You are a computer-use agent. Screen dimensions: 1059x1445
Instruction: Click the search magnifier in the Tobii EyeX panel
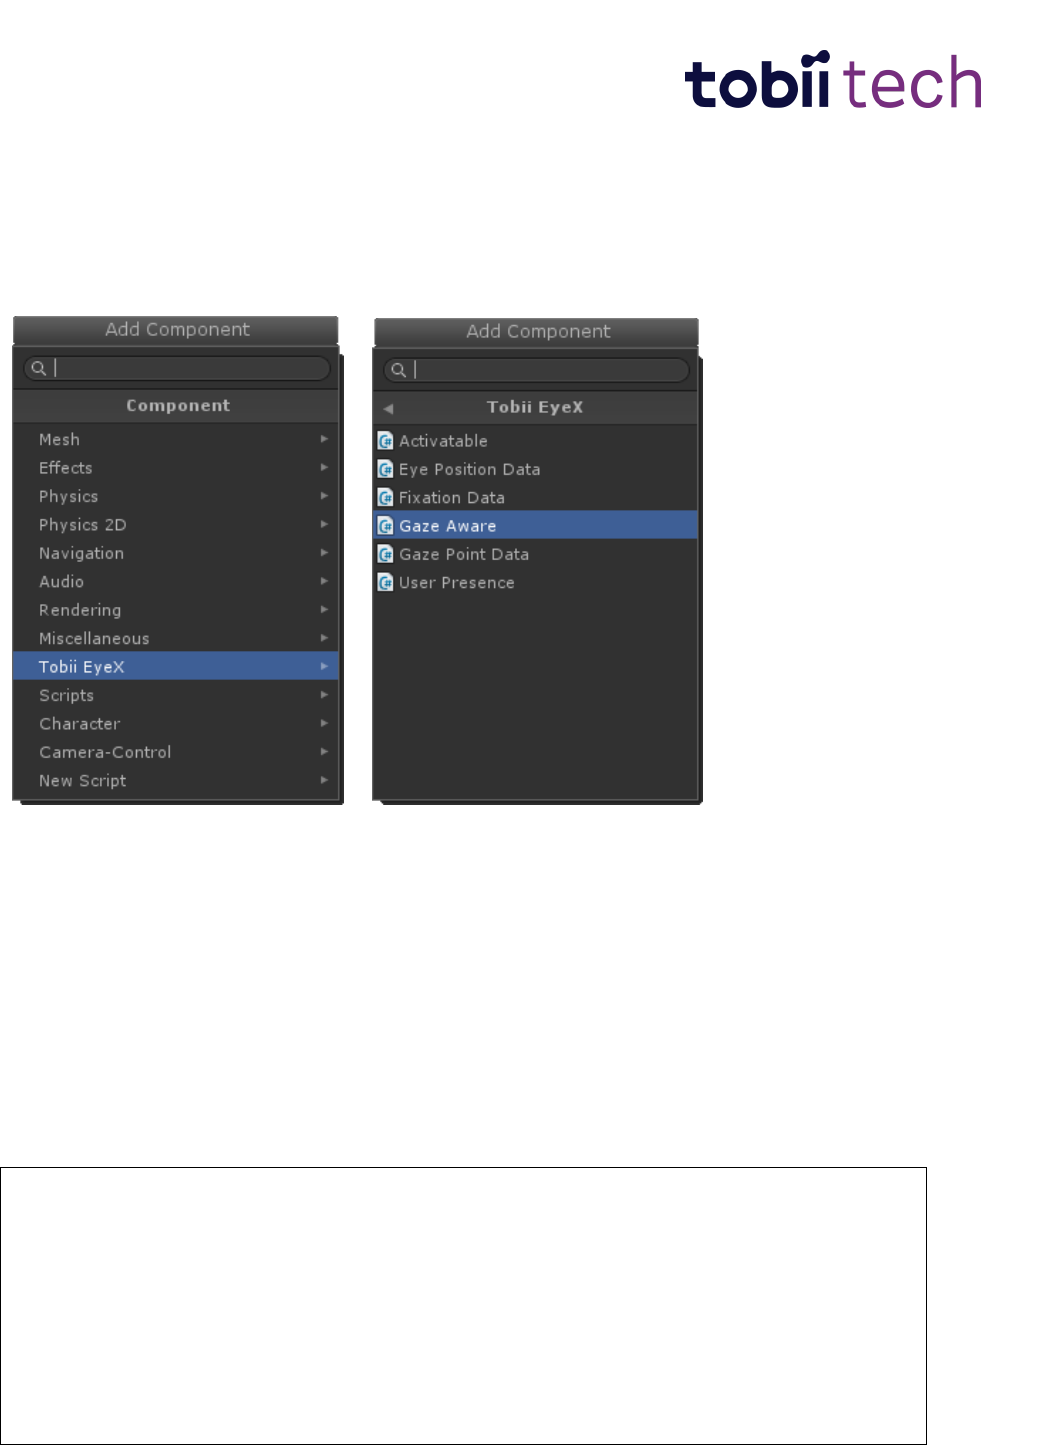point(398,370)
